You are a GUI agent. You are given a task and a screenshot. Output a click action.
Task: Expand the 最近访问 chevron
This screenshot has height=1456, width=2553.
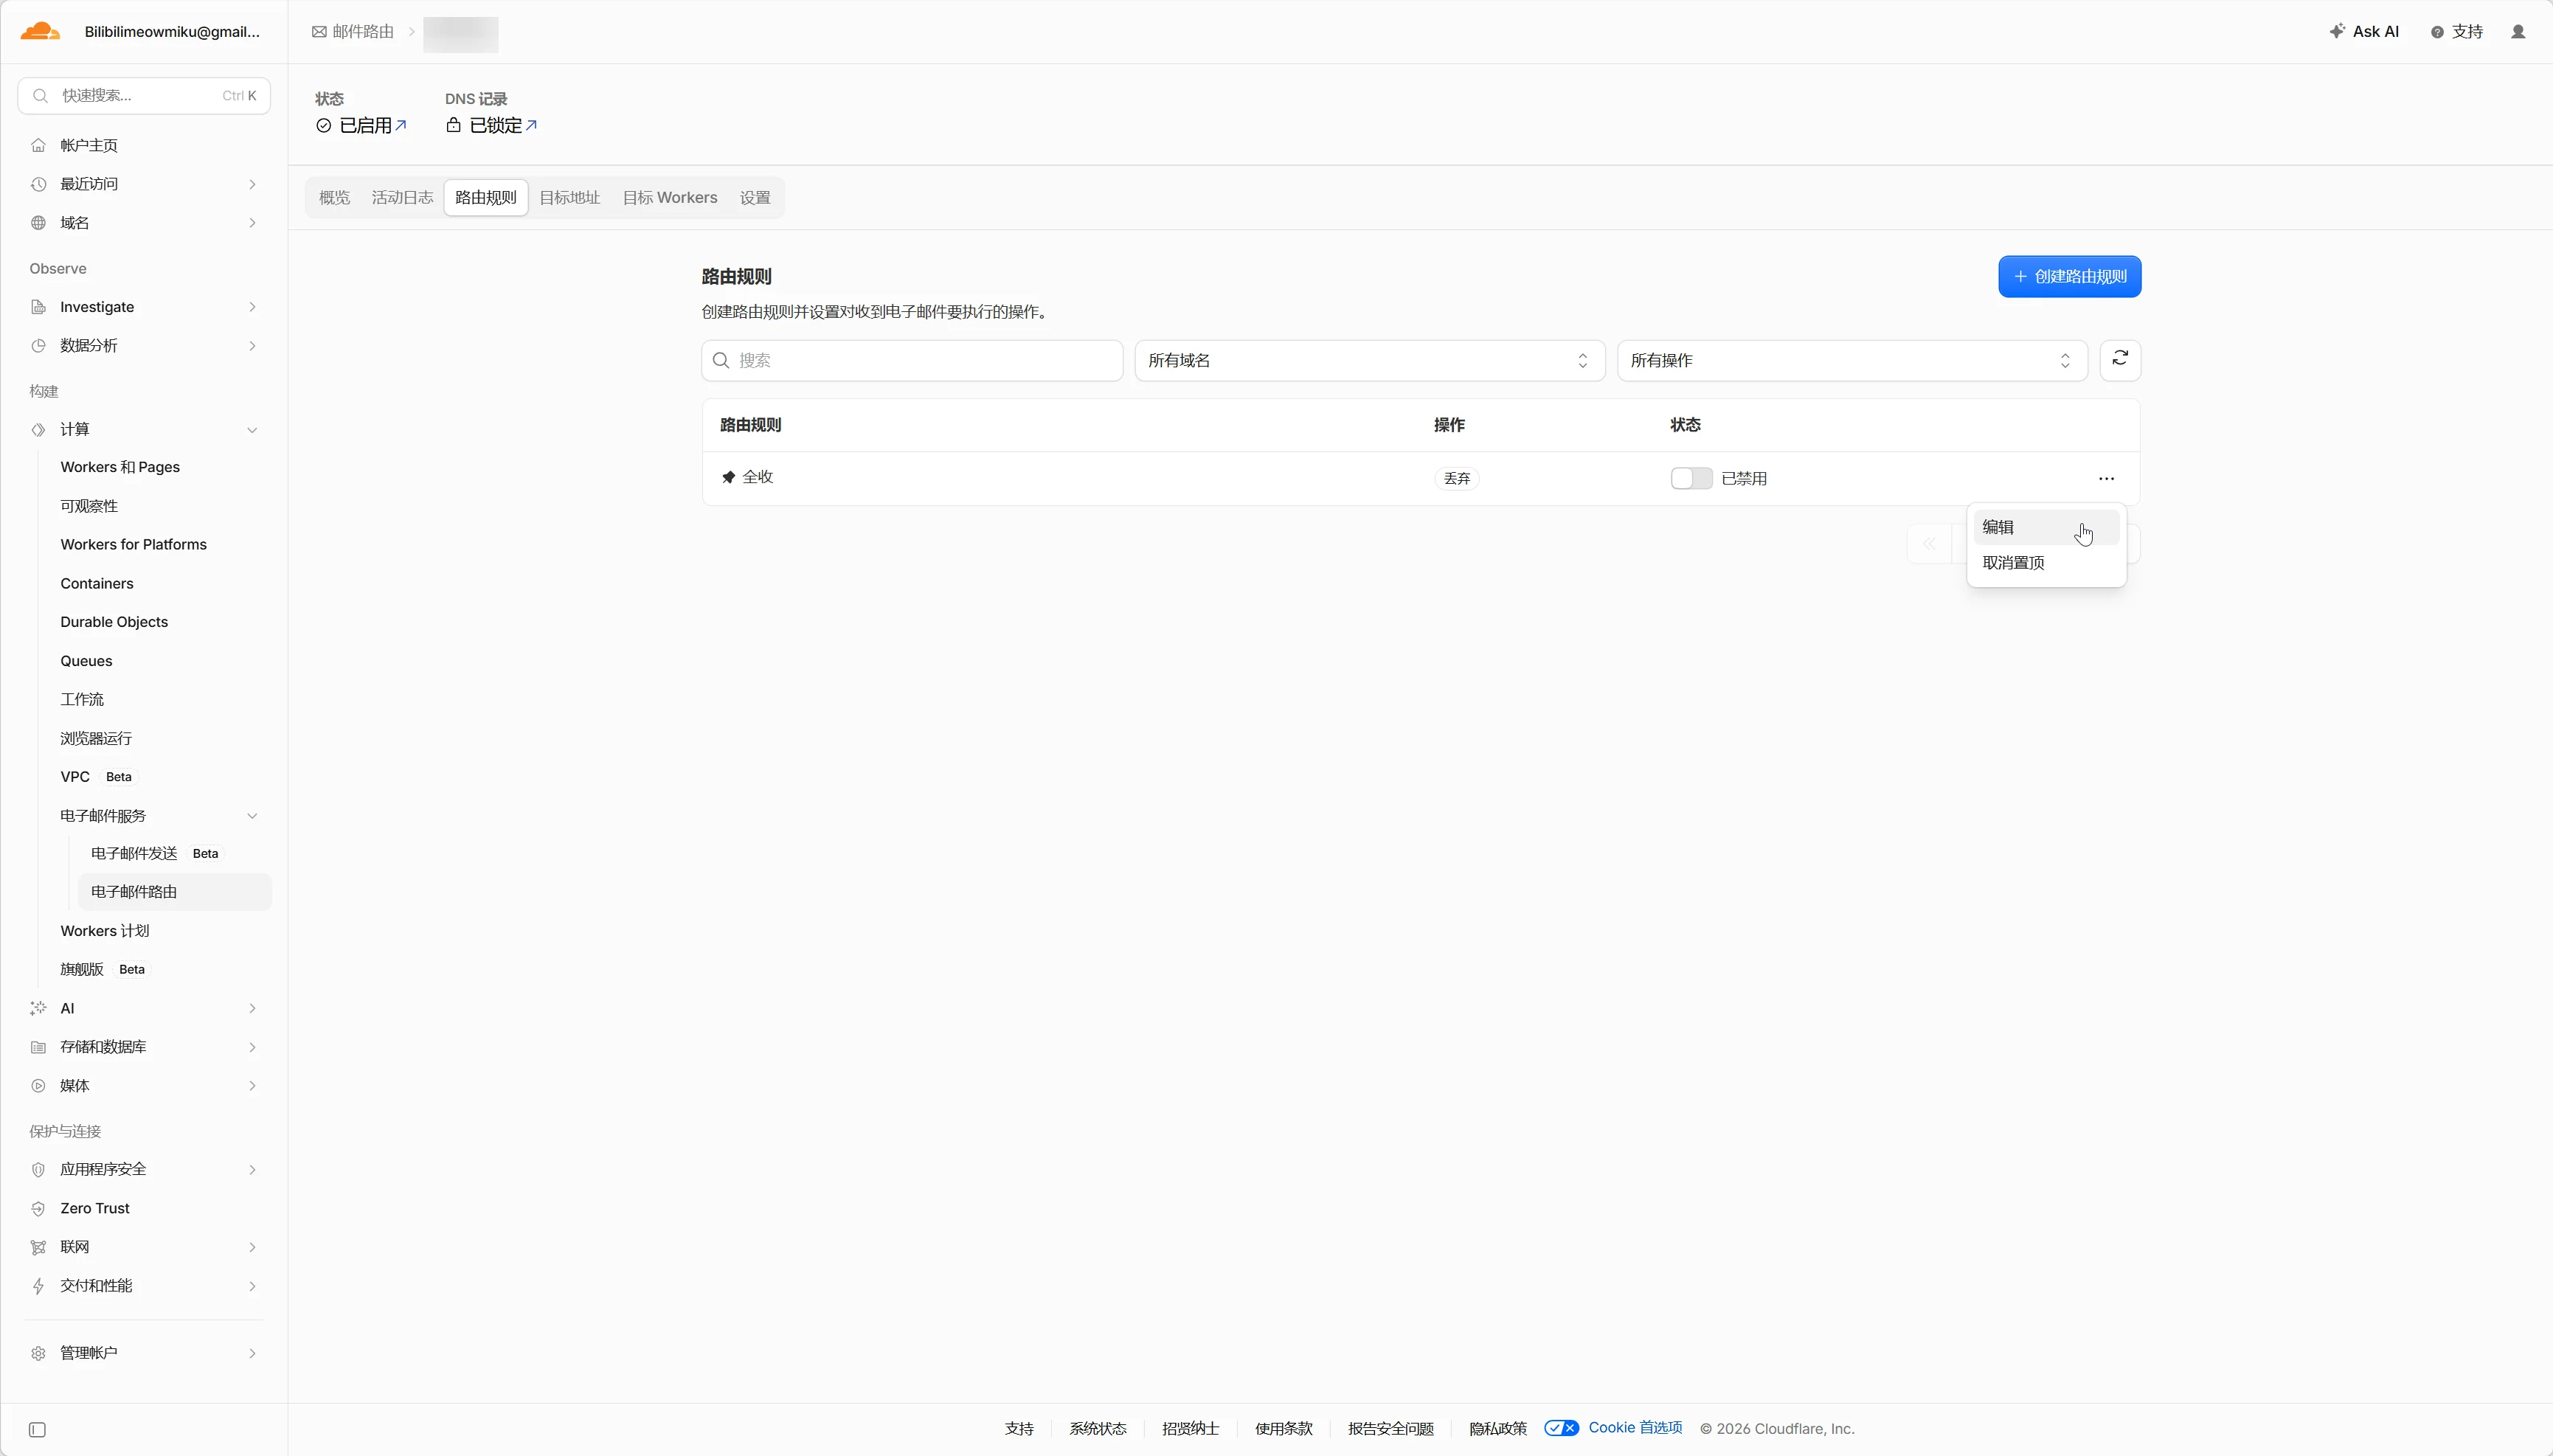(252, 184)
